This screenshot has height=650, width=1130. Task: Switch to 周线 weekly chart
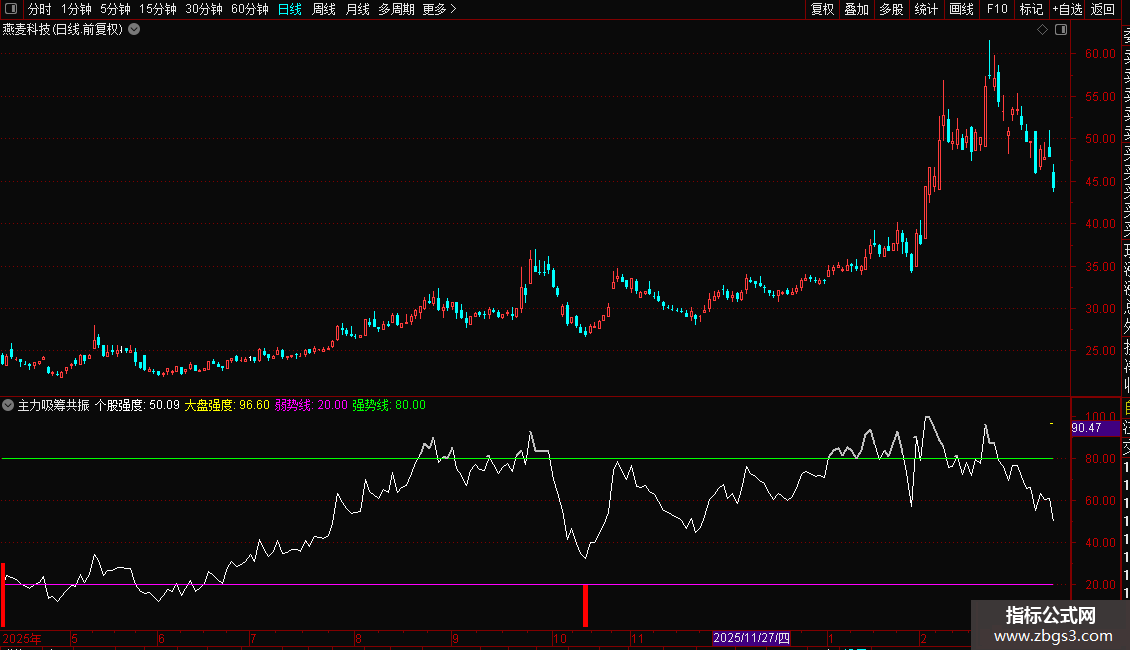tap(324, 9)
